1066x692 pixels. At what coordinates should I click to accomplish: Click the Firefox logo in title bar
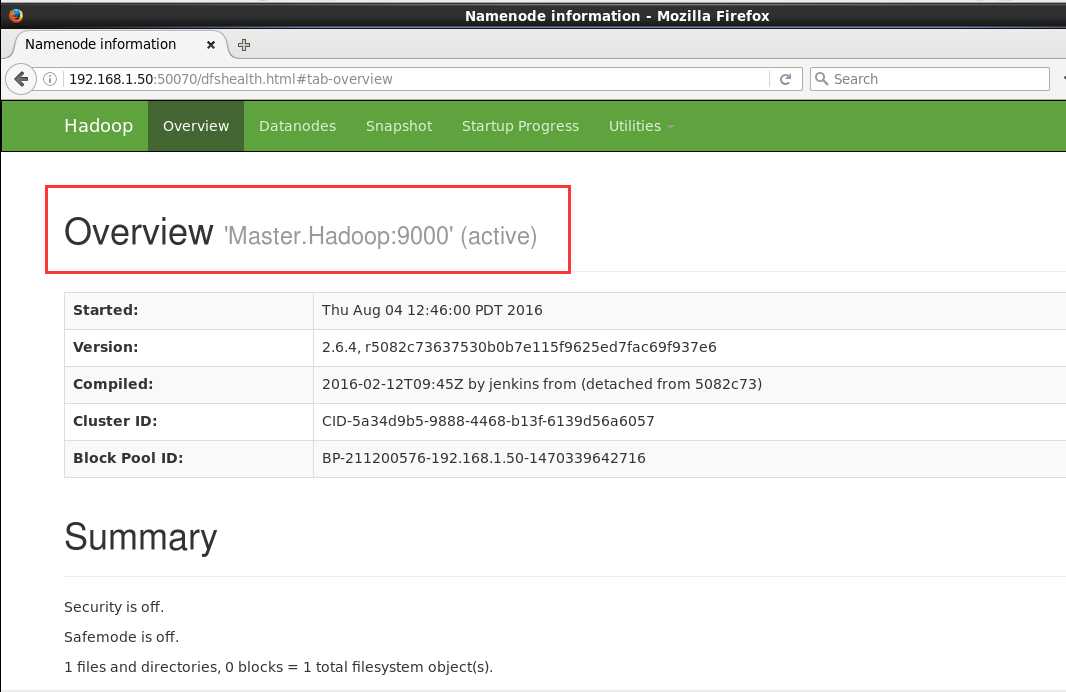pos(16,15)
